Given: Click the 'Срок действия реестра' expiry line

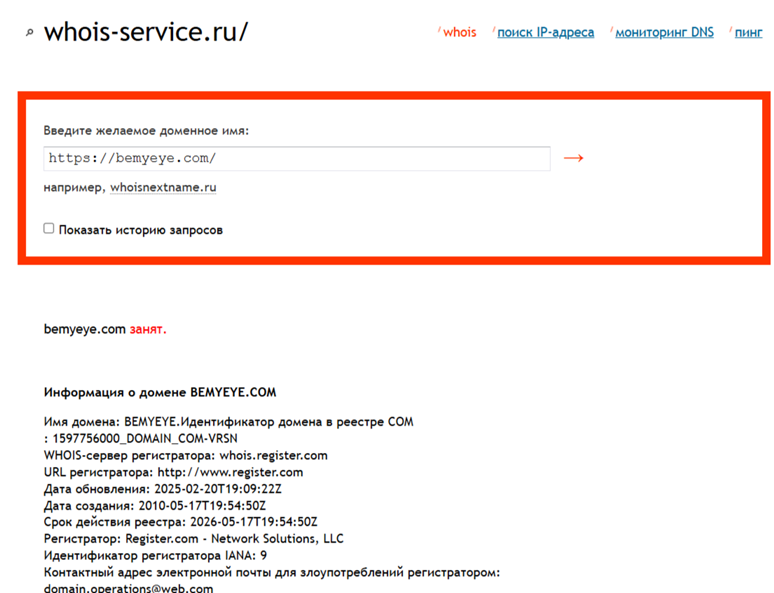Looking at the screenshot, I should click(x=180, y=522).
